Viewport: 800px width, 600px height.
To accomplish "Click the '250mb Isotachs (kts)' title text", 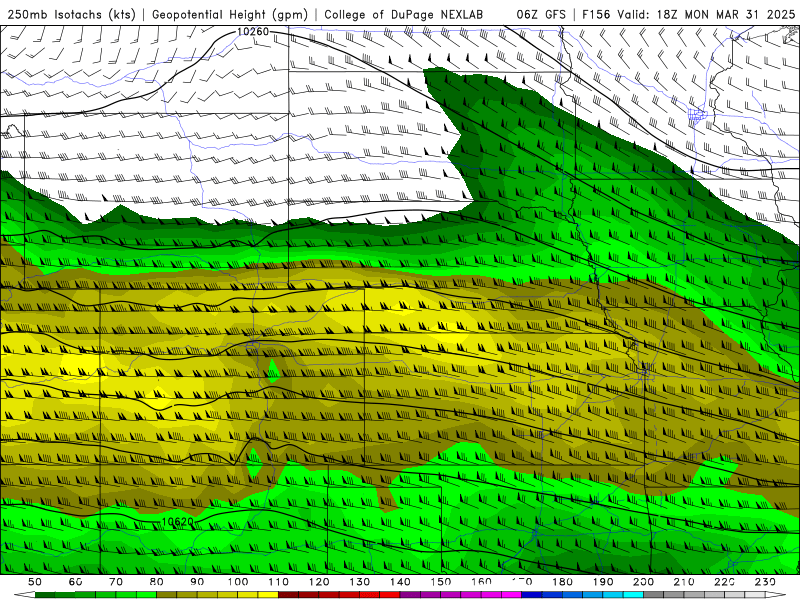I will [71, 14].
